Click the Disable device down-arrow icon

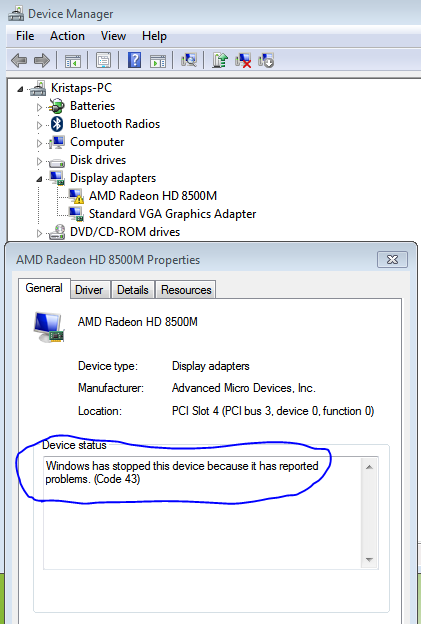tap(266, 60)
